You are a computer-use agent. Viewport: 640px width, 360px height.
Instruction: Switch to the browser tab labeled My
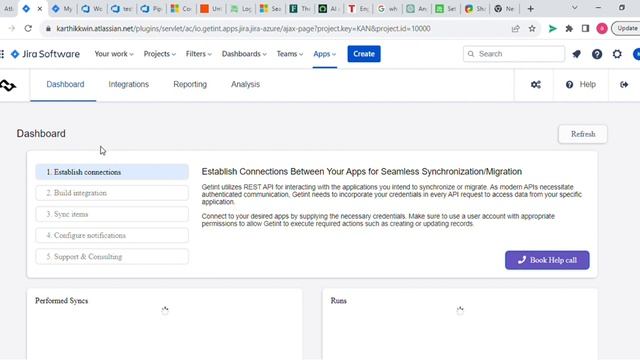coord(62,9)
